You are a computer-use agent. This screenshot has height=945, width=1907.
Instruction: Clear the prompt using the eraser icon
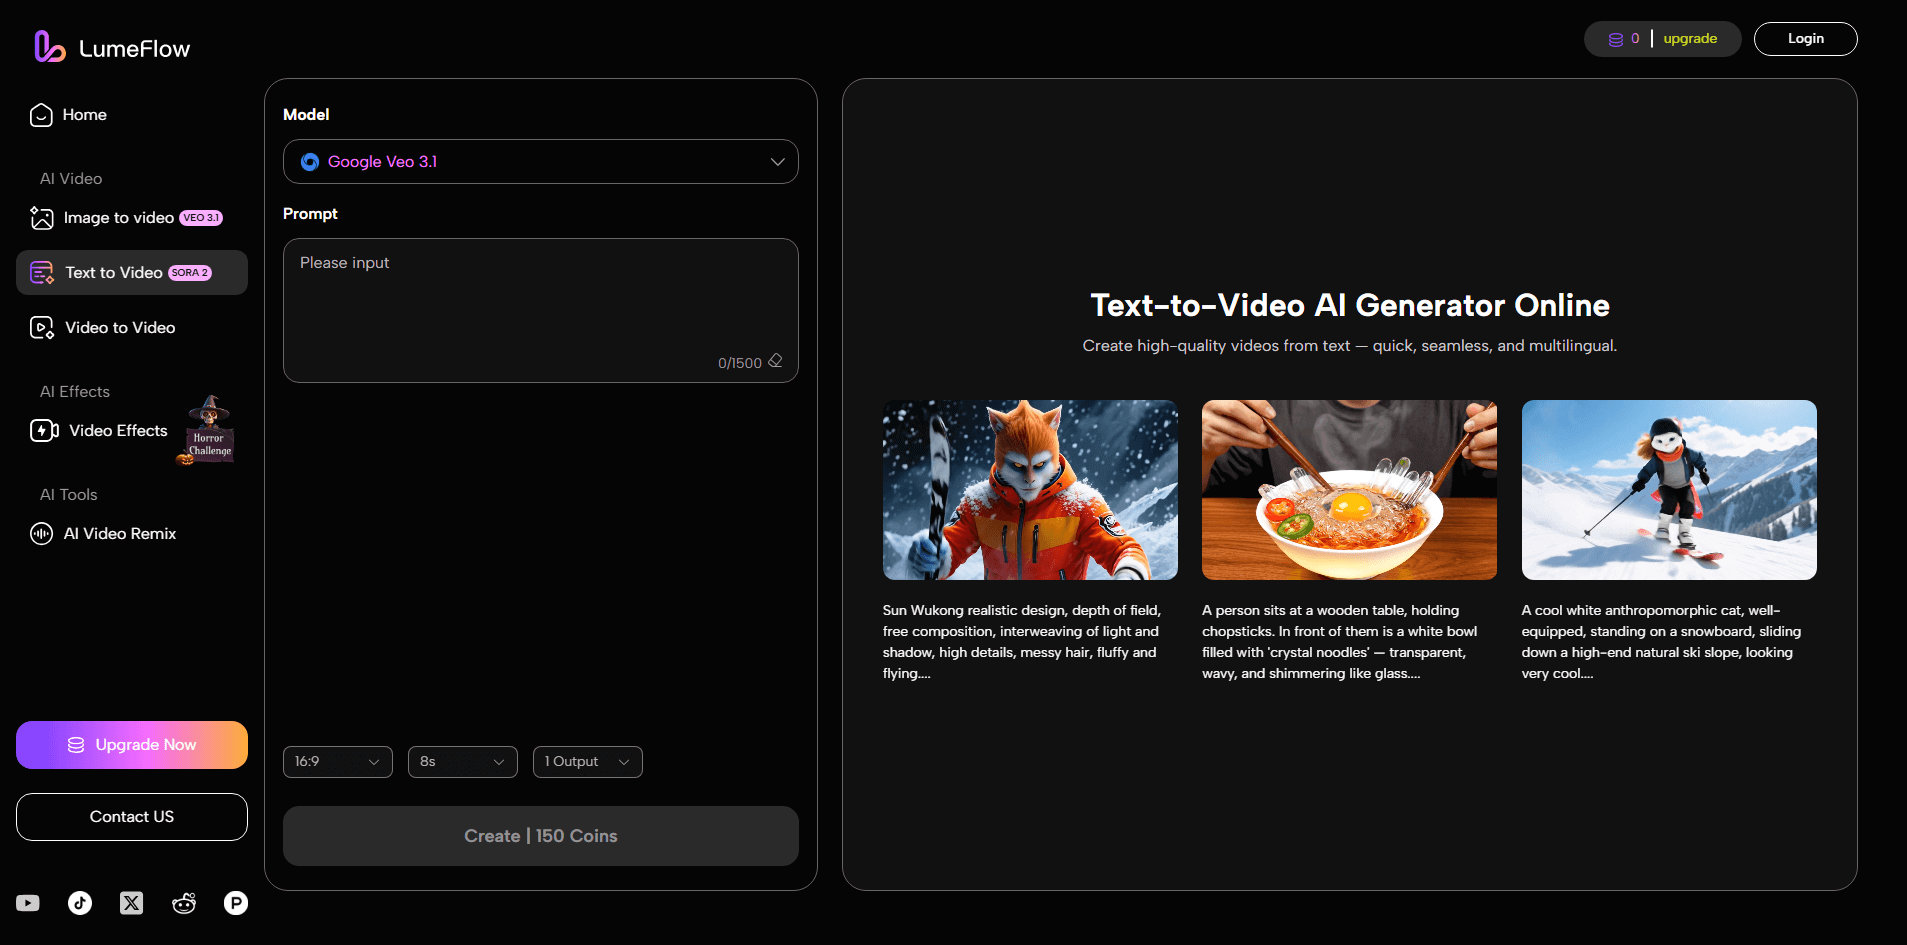pyautogui.click(x=777, y=361)
